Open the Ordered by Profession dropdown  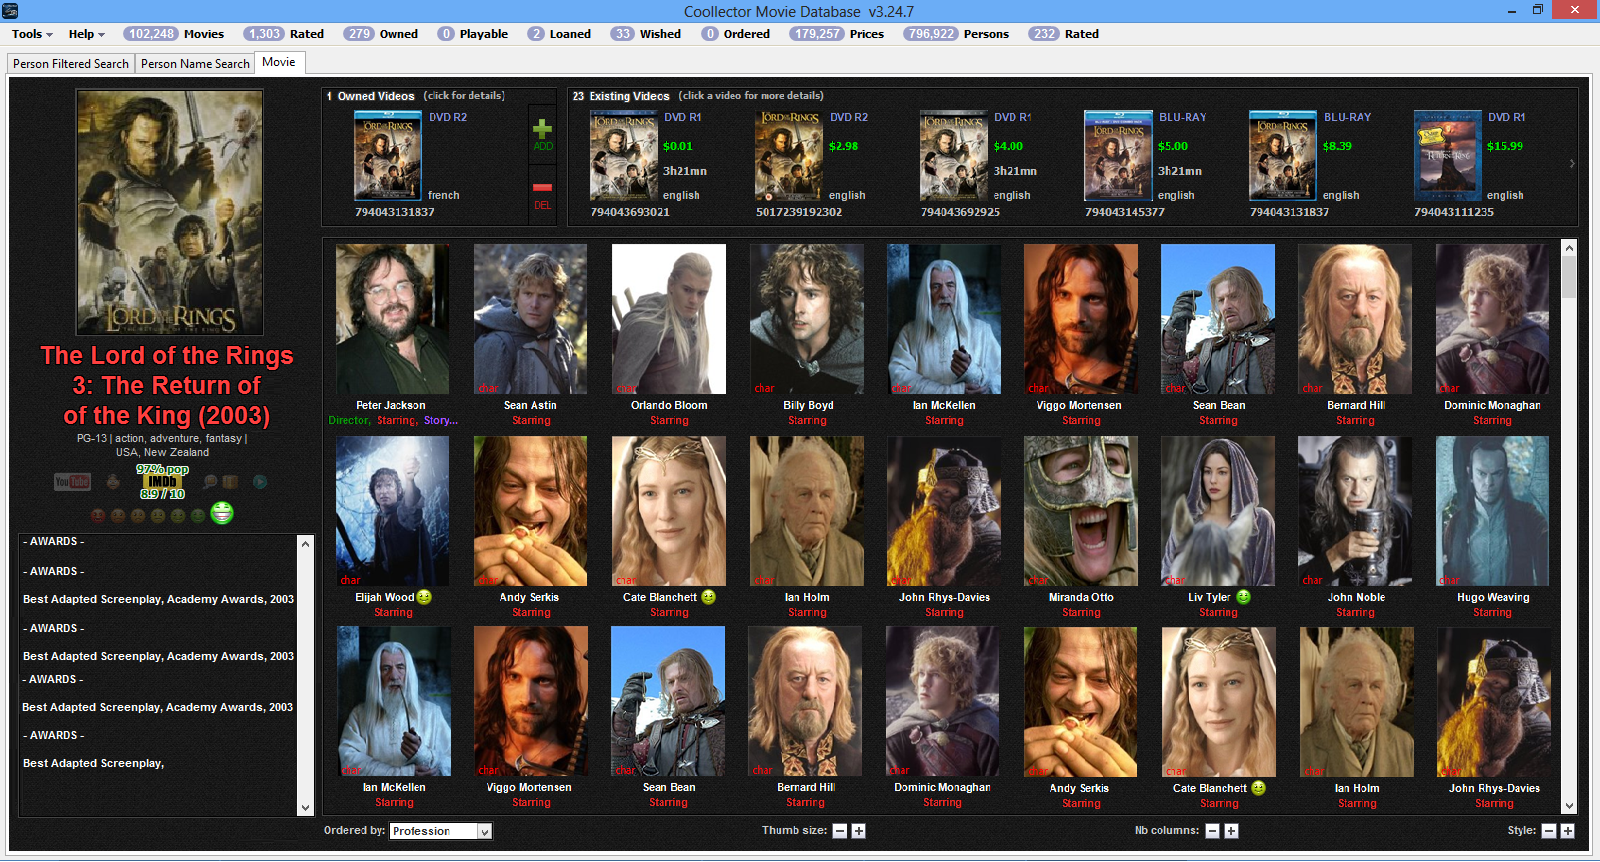pyautogui.click(x=441, y=831)
